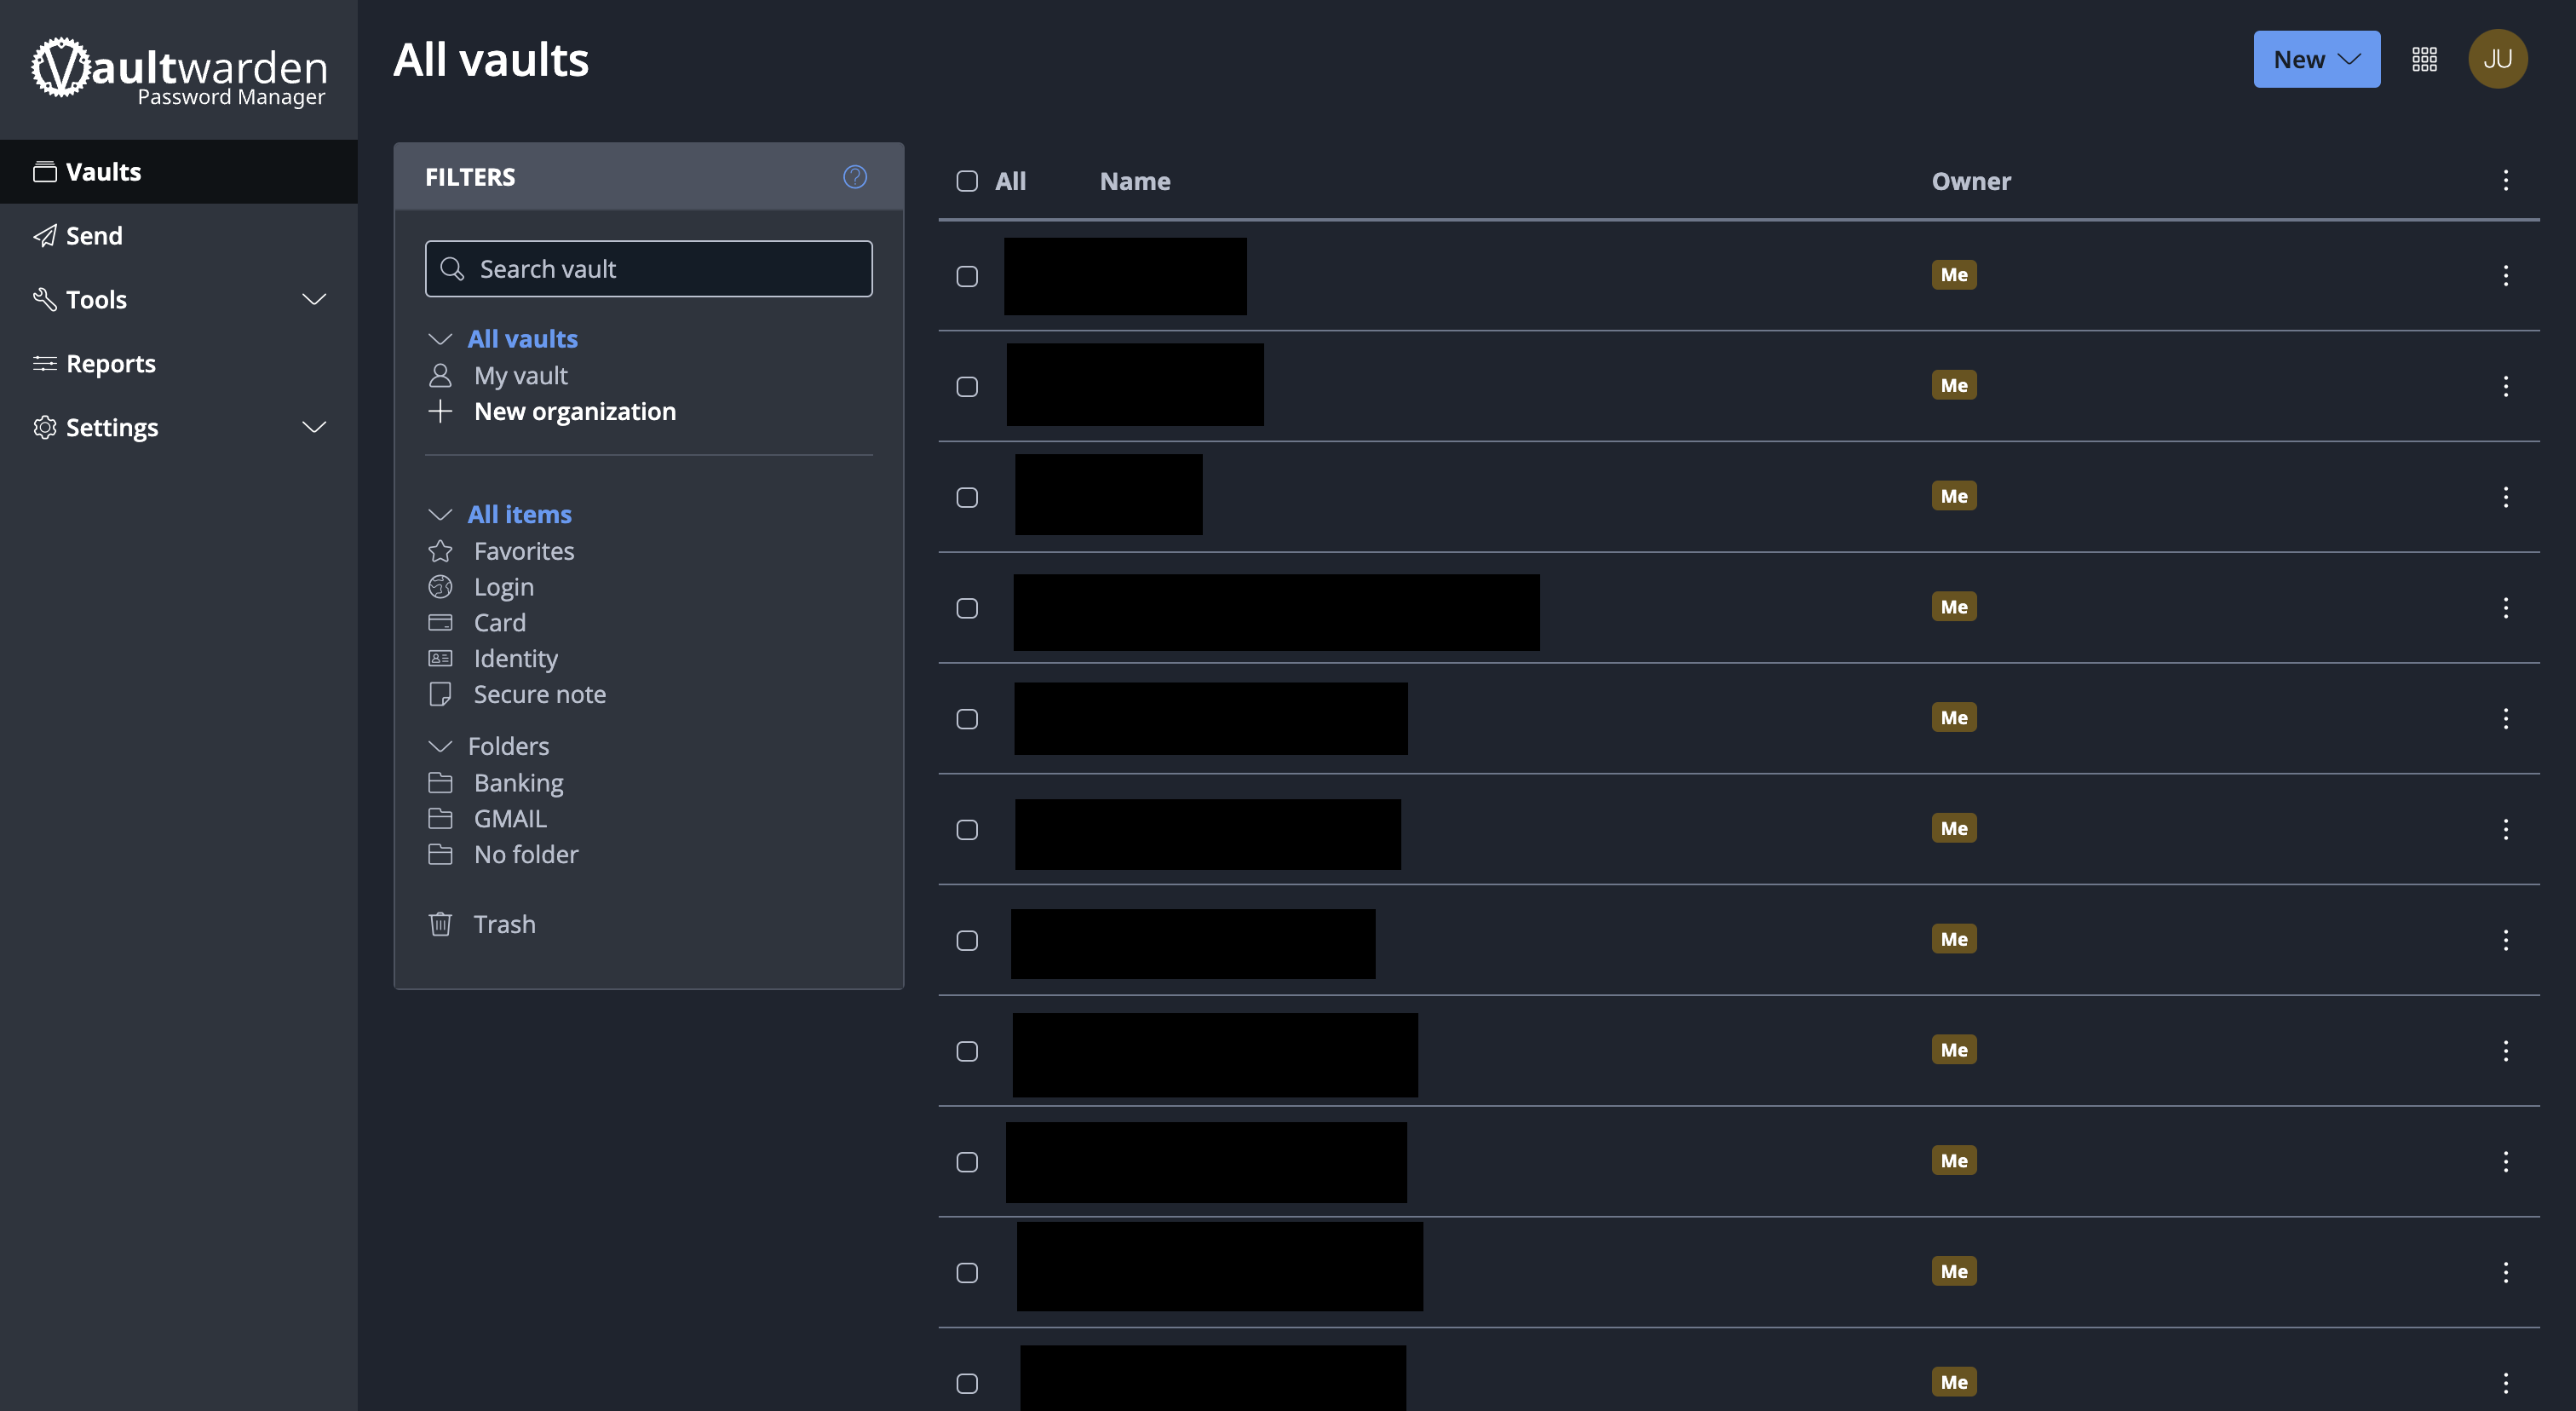Screen dimensions: 2576x1411
Task: Open three-dot options for seventh vault item
Action: pyautogui.click(x=2505, y=940)
